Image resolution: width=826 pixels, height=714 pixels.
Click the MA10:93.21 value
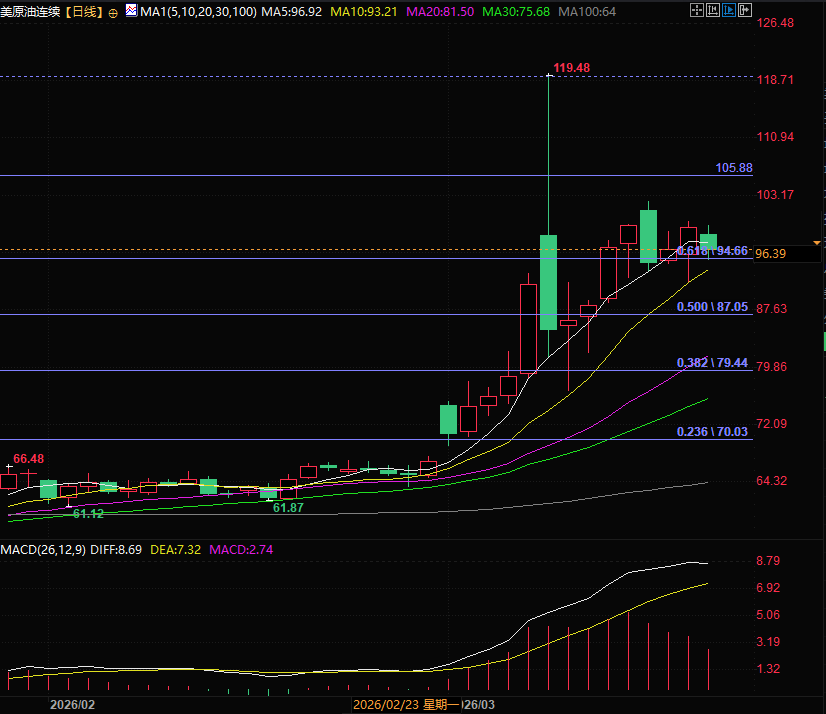pyautogui.click(x=363, y=12)
